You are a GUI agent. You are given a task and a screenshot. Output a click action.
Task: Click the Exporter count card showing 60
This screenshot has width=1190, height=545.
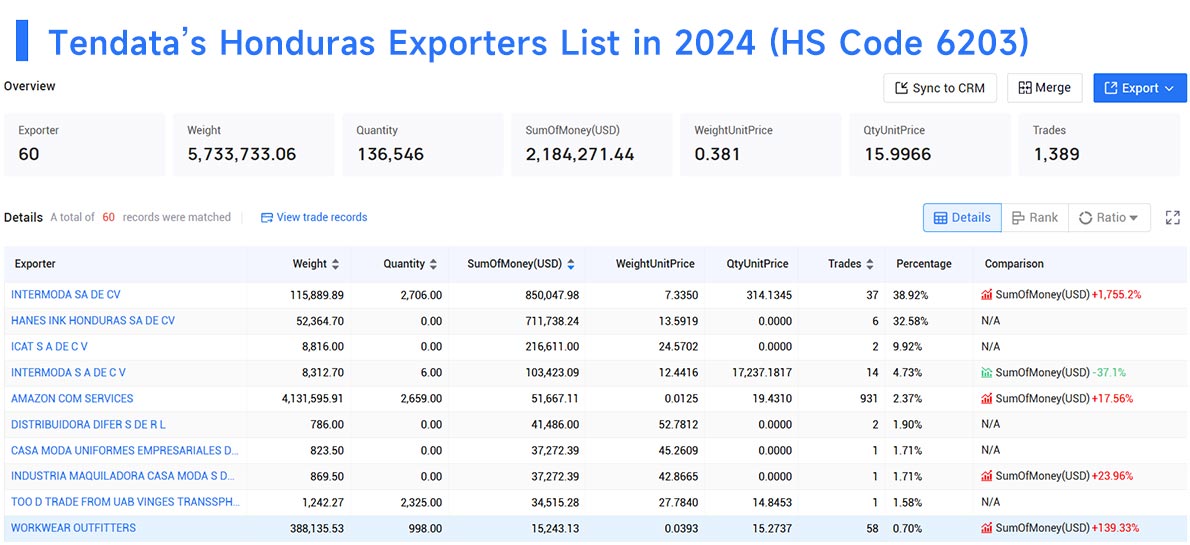[84, 144]
